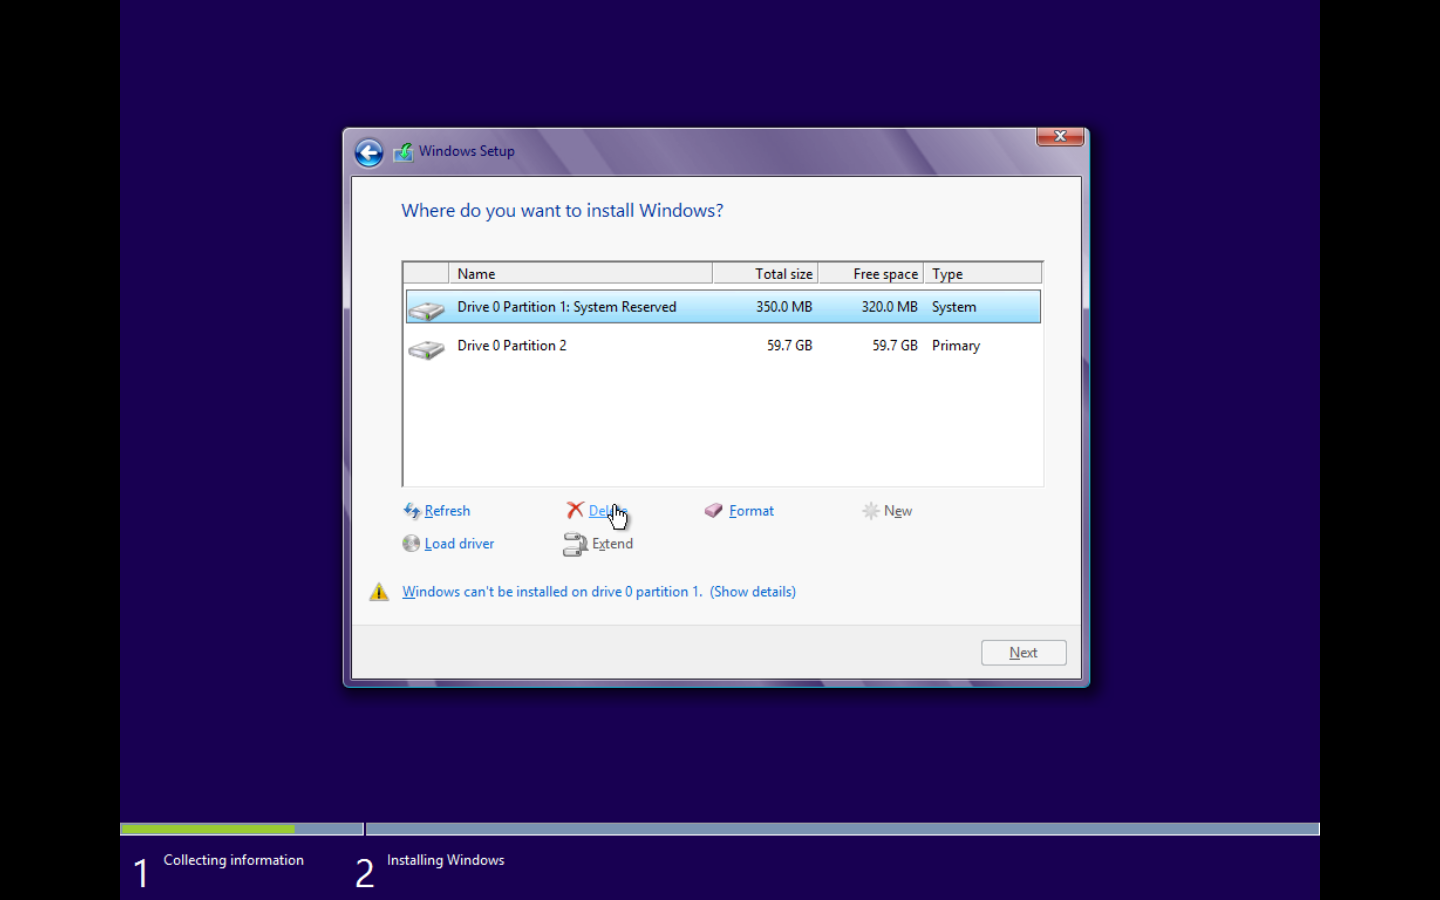
Task: Select Drive 0 Partition 1: System Reserved
Action: 723,307
